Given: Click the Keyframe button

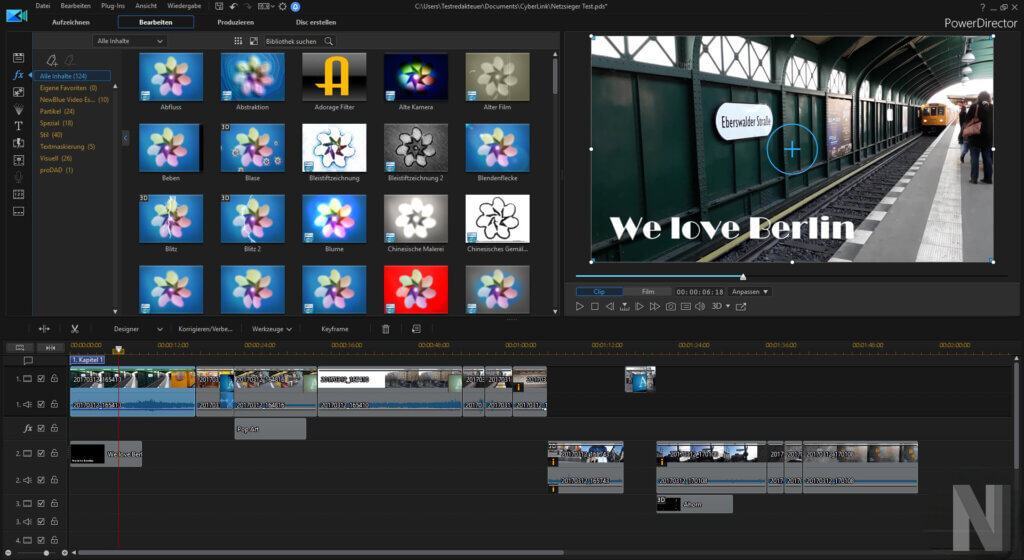Looking at the screenshot, I should (335, 328).
